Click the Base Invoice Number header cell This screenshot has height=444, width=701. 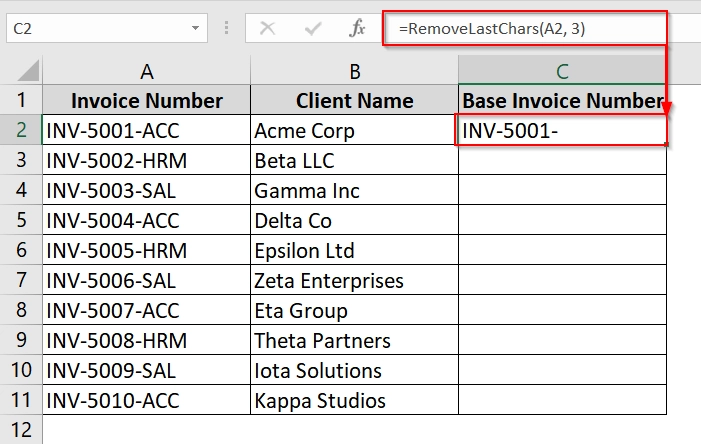pyautogui.click(x=562, y=100)
